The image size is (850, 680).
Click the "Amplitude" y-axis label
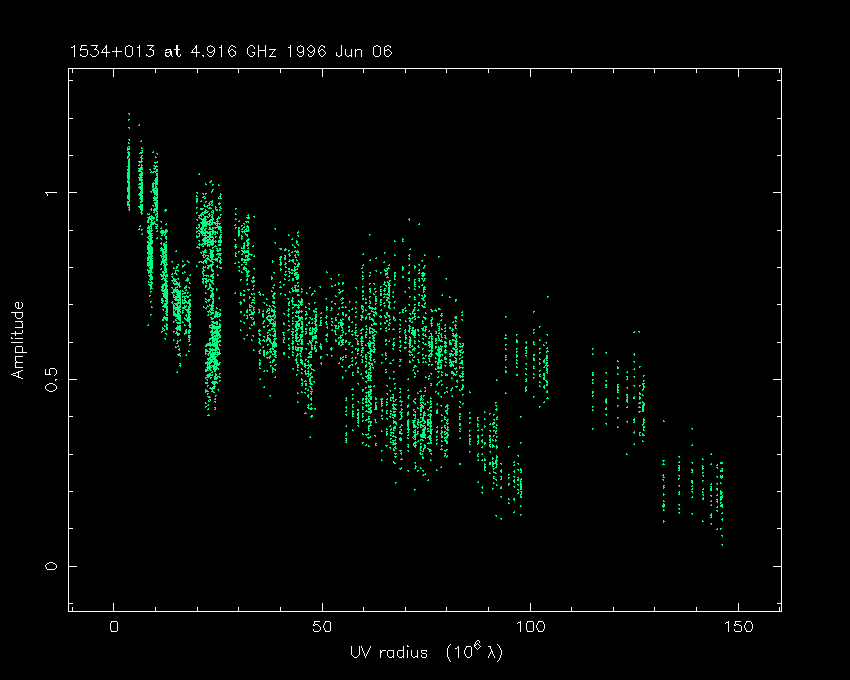pos(17,341)
